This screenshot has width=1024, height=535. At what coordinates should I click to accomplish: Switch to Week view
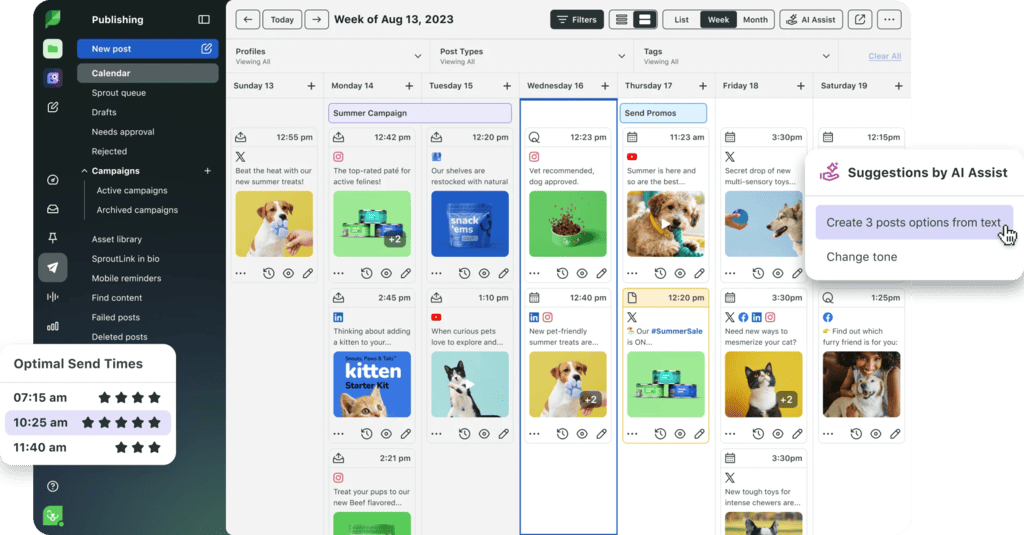pyautogui.click(x=718, y=20)
